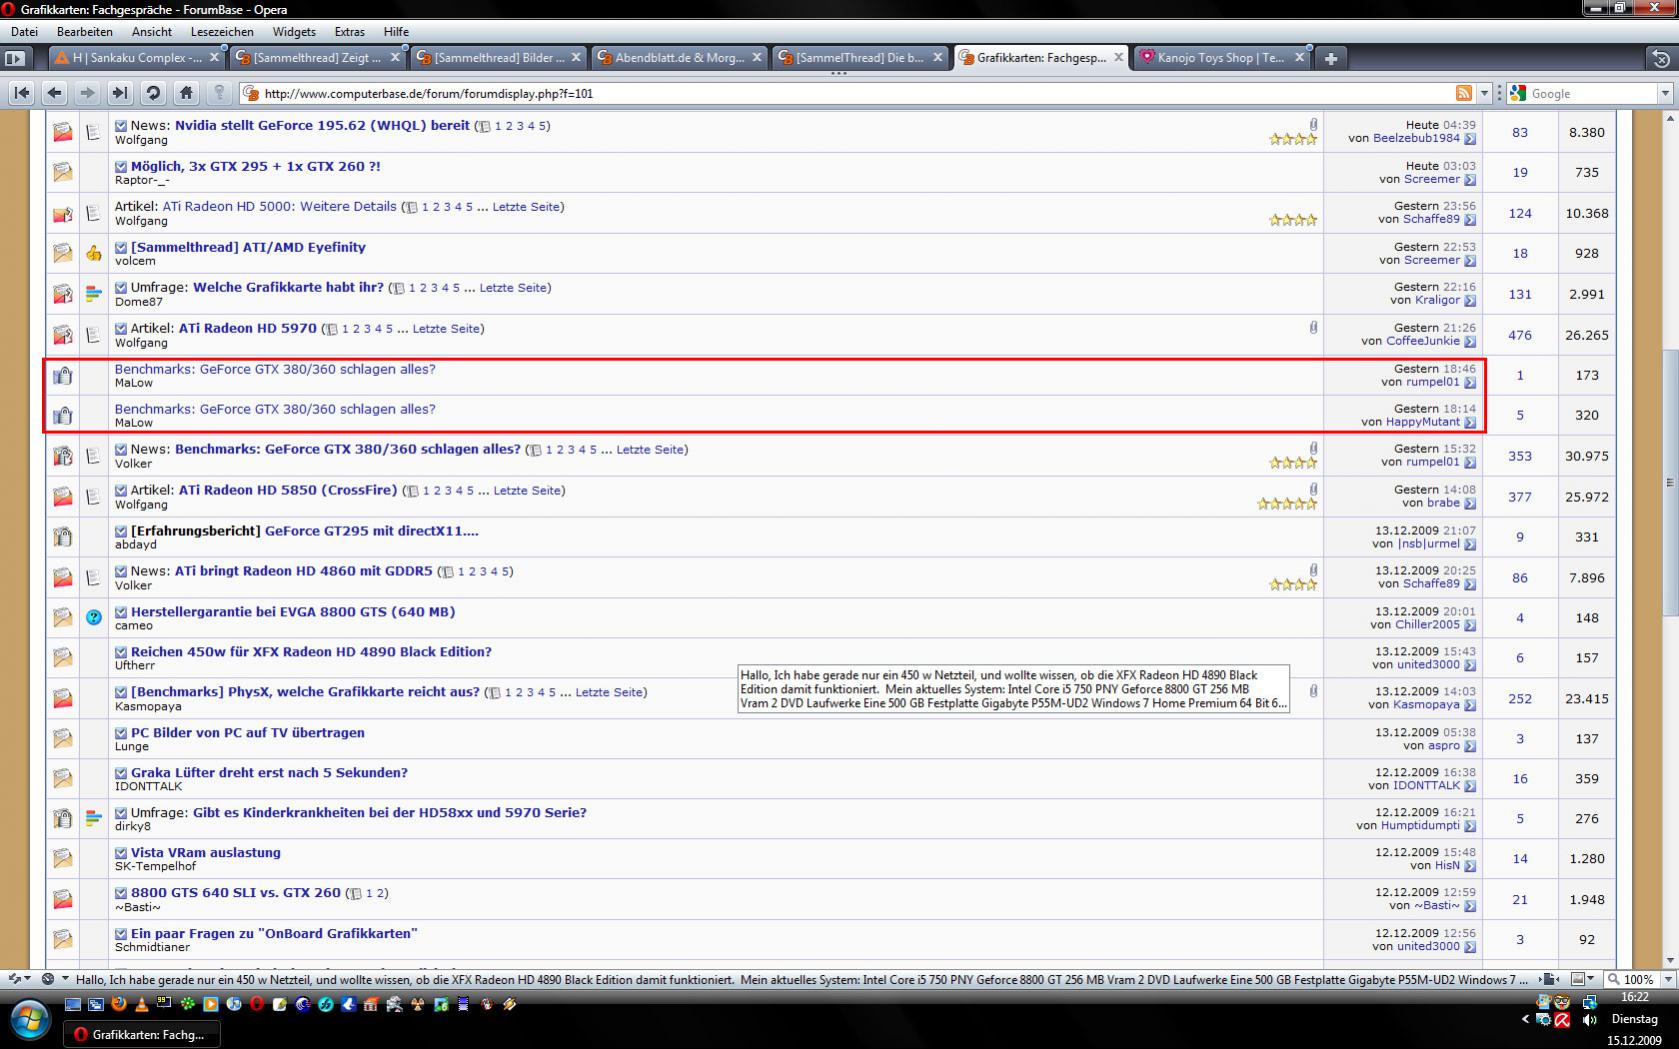Click the poll icon on Welche Grafikkarte row

[x=93, y=294]
